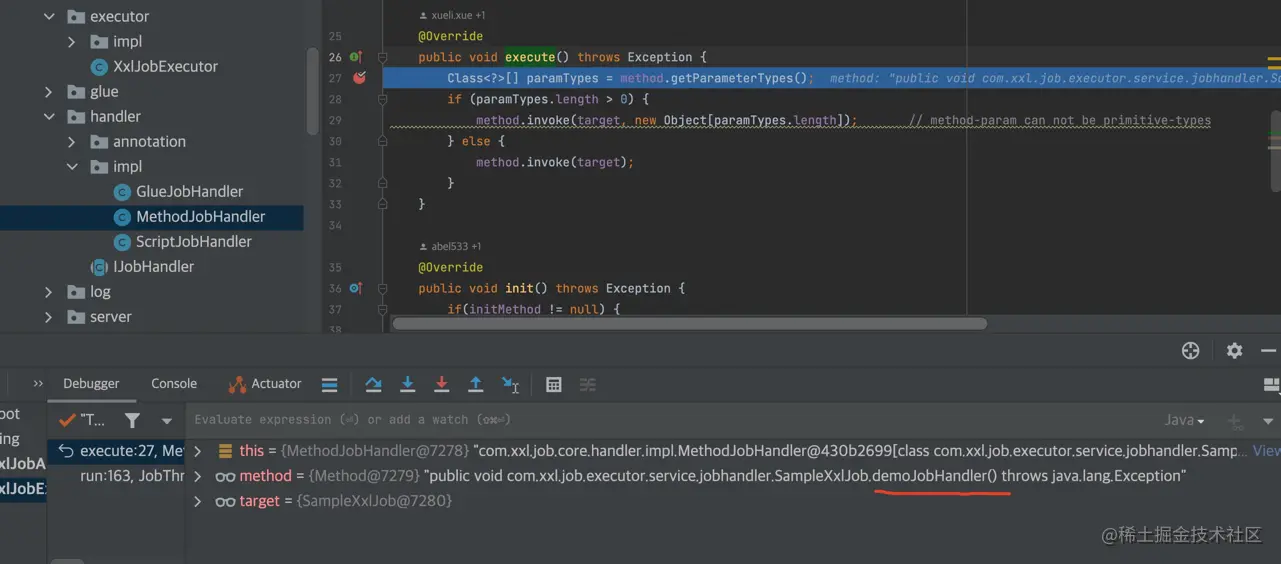Screen dimensions: 1281x564
Task: Expand the executor impl folder
Action: pyautogui.click(x=72, y=42)
